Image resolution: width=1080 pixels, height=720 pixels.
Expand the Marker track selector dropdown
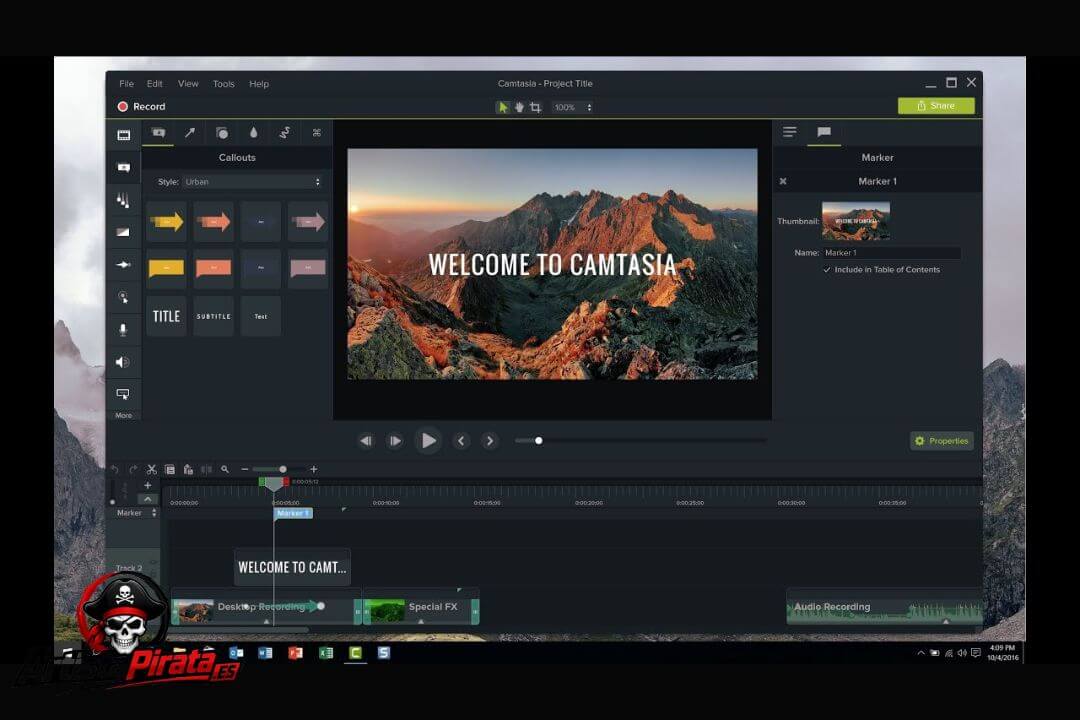(x=154, y=513)
